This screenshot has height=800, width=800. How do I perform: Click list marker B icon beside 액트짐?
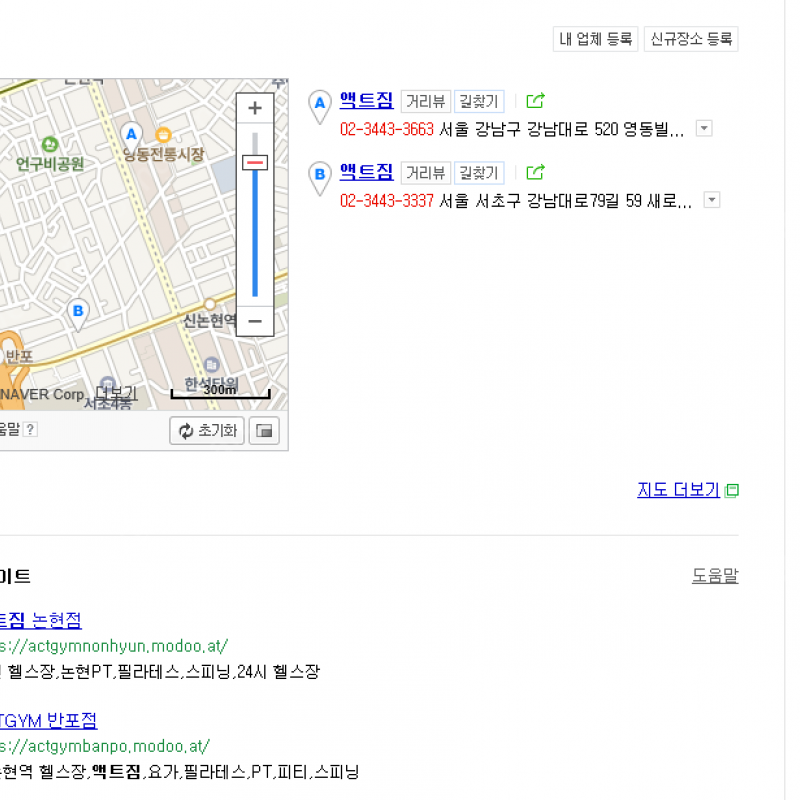pyautogui.click(x=320, y=178)
